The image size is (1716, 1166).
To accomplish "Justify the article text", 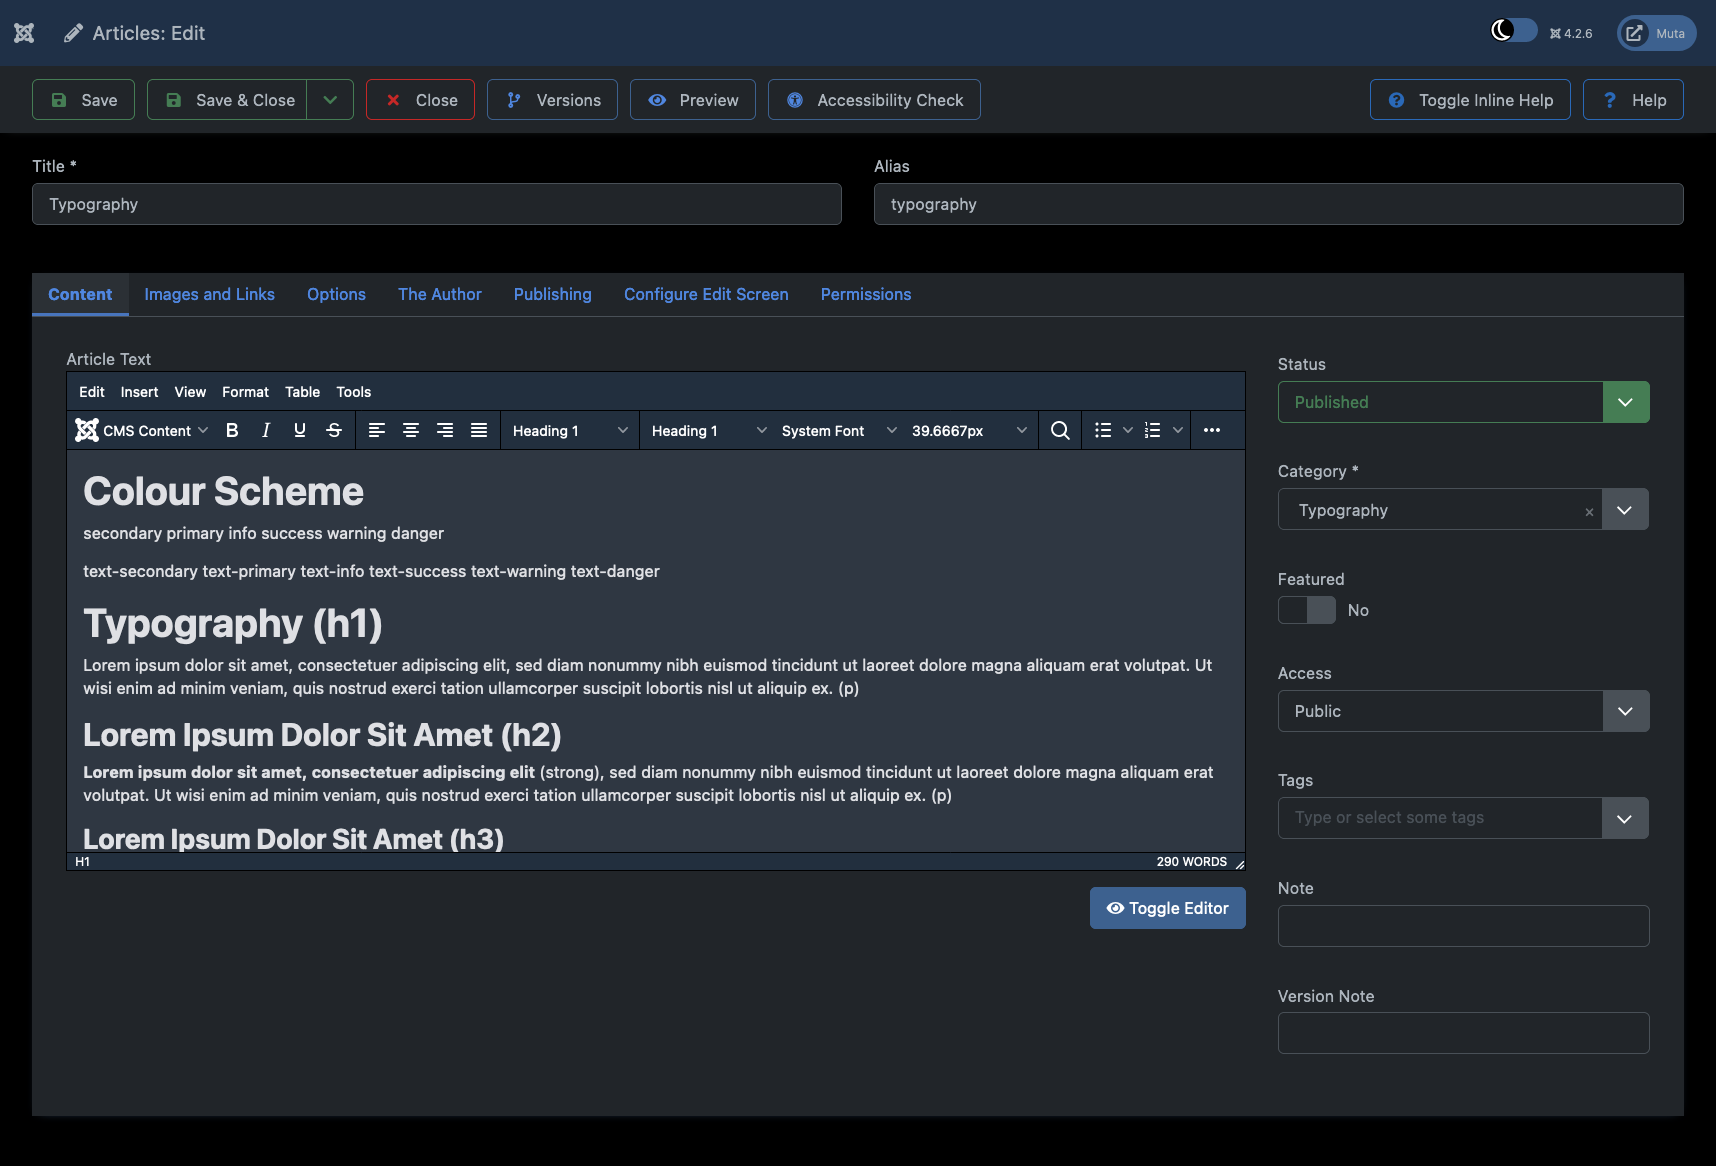I will coord(479,430).
